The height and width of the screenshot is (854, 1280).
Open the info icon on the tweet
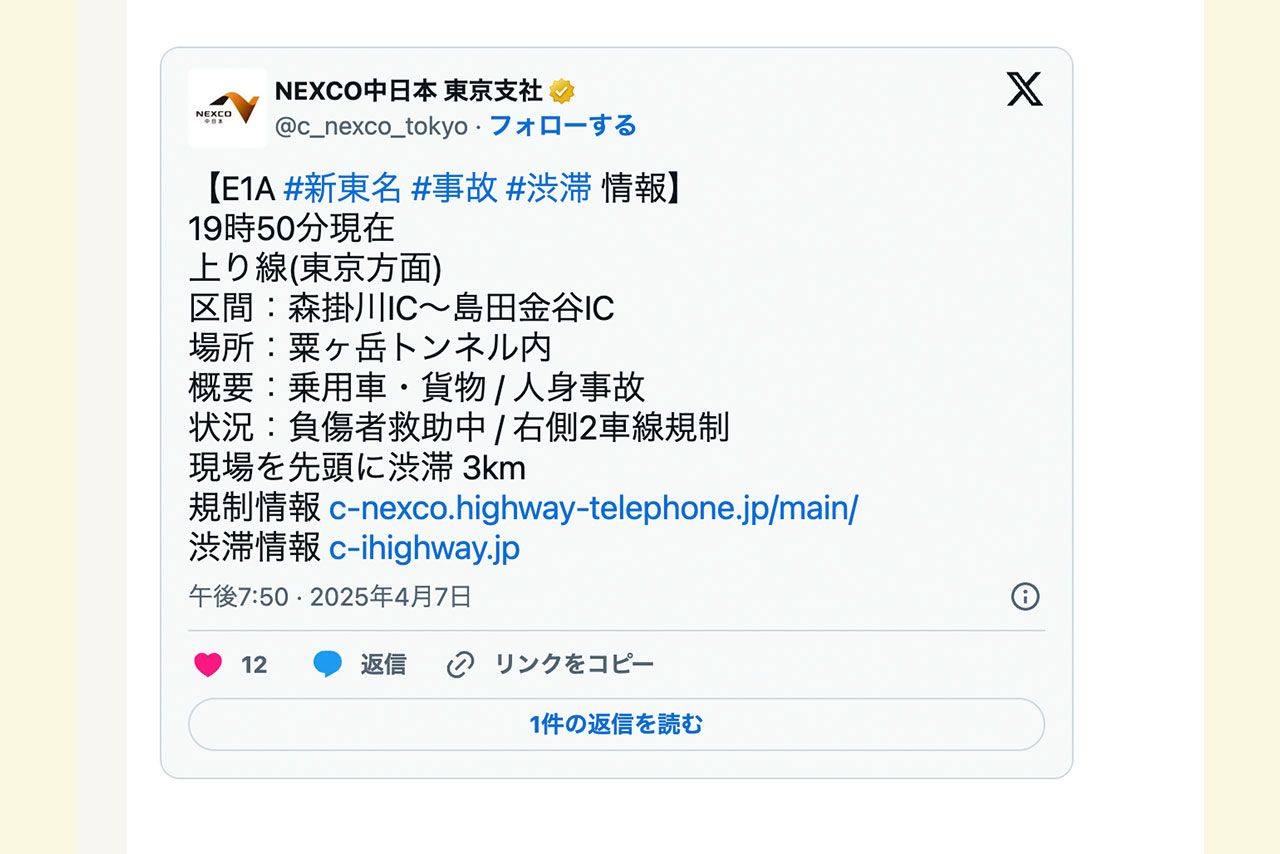tap(1024, 595)
